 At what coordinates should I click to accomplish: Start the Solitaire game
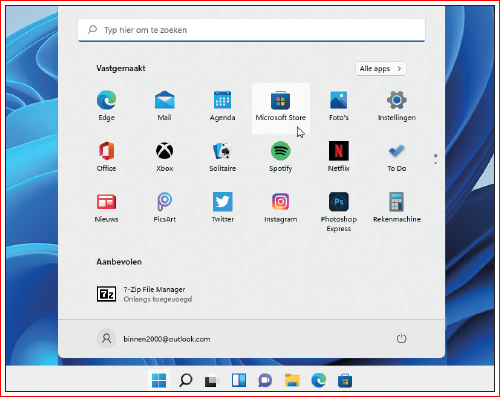pos(222,157)
